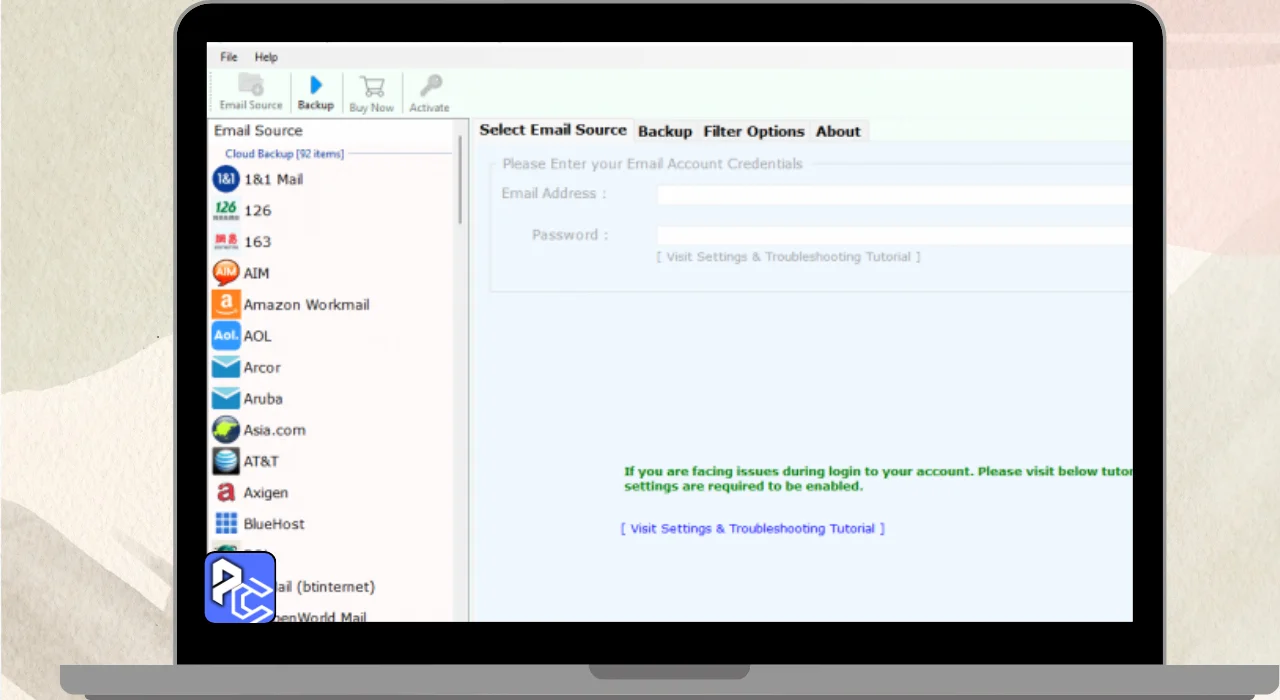Pick the AOL icon

pos(226,336)
